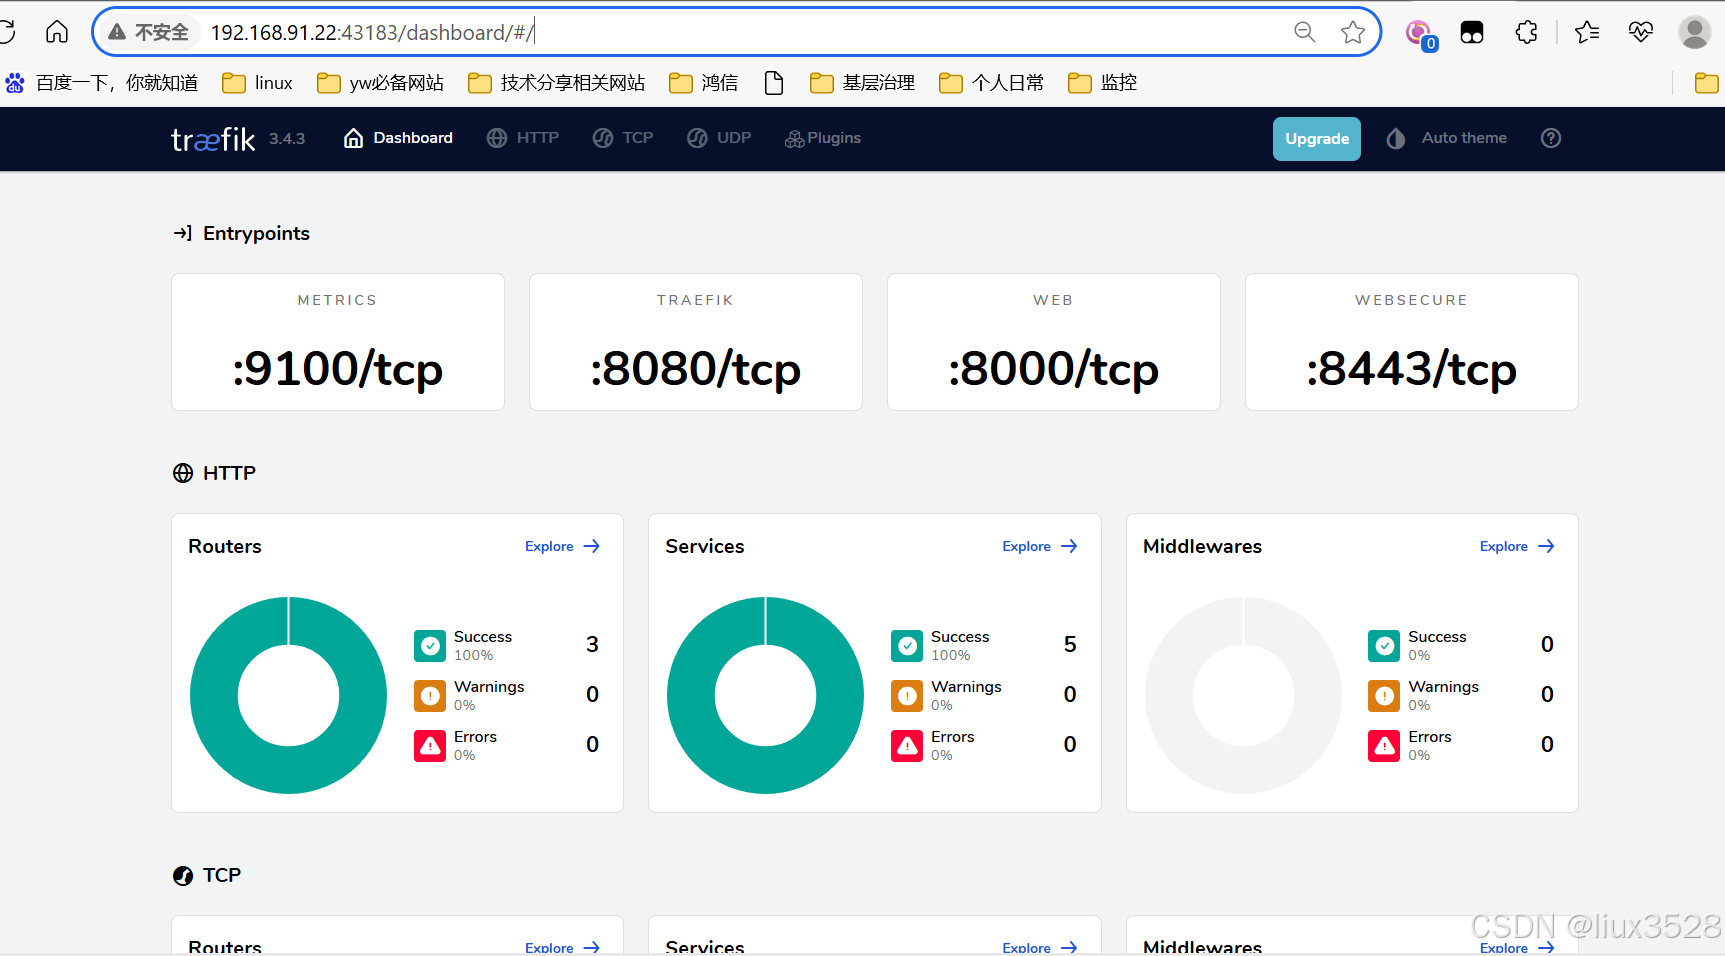Viewport: 1725px width, 956px height.
Task: Click the Services Success check icon
Action: click(x=907, y=646)
